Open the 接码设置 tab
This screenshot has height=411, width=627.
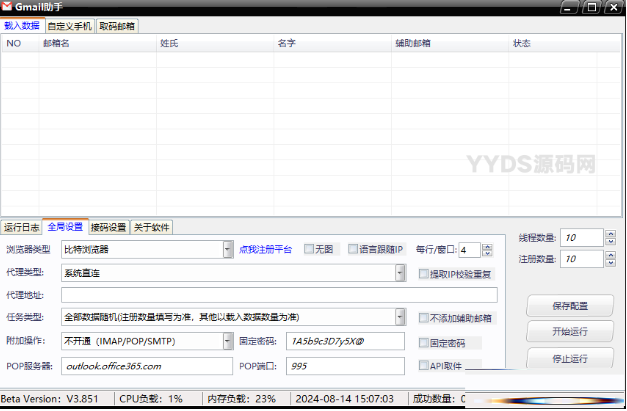point(109,227)
